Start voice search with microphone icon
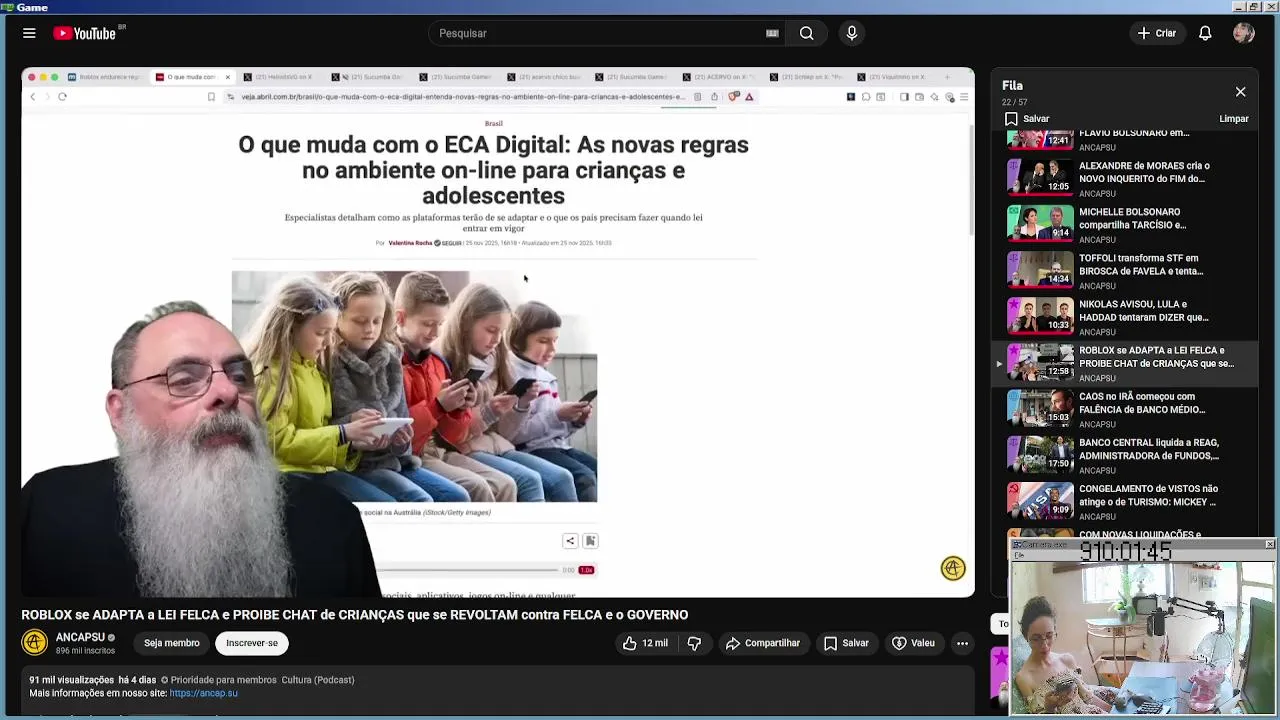 [852, 33]
